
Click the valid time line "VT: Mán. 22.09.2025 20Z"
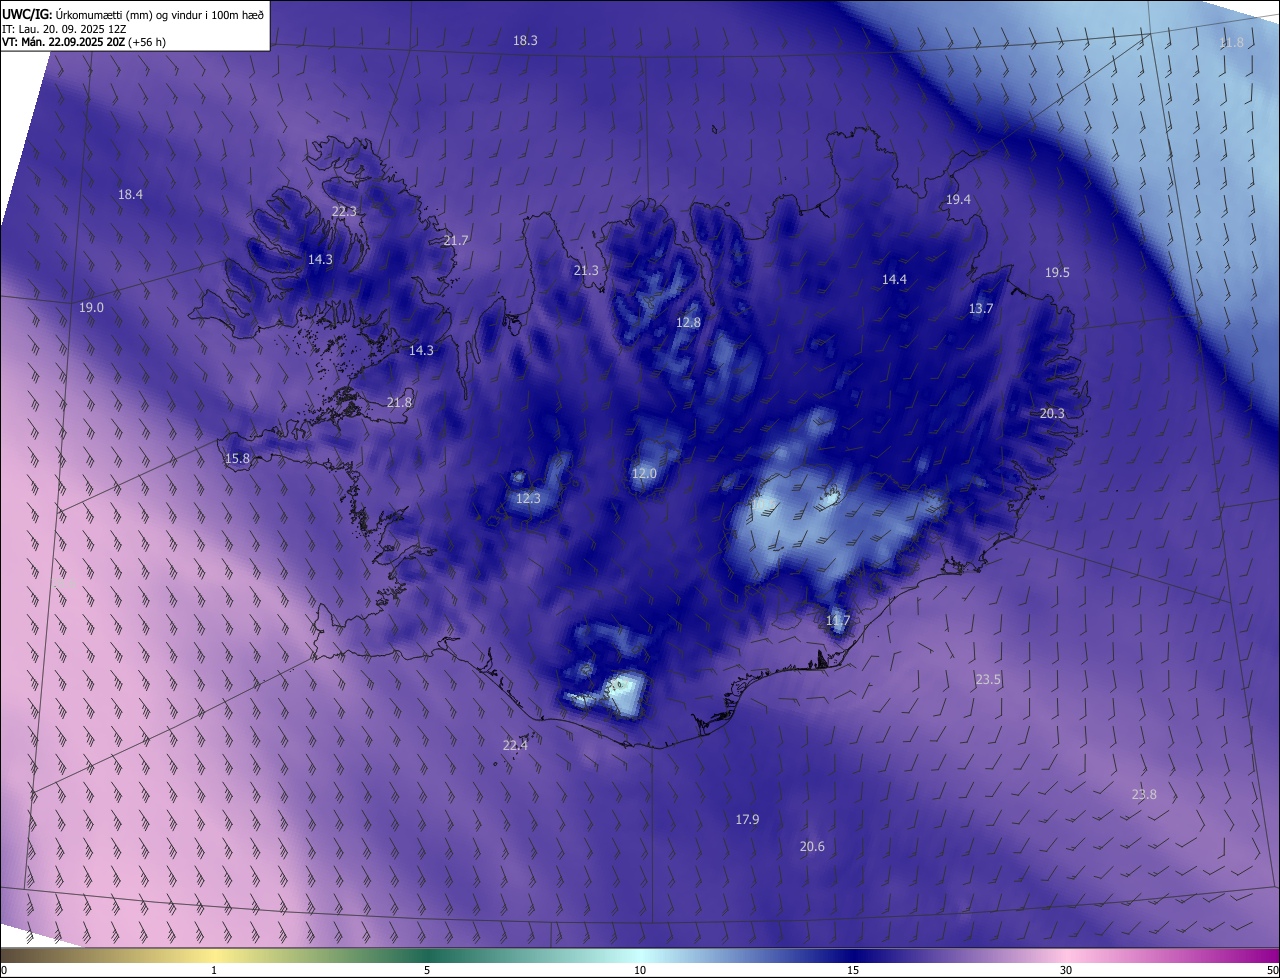pos(63,43)
